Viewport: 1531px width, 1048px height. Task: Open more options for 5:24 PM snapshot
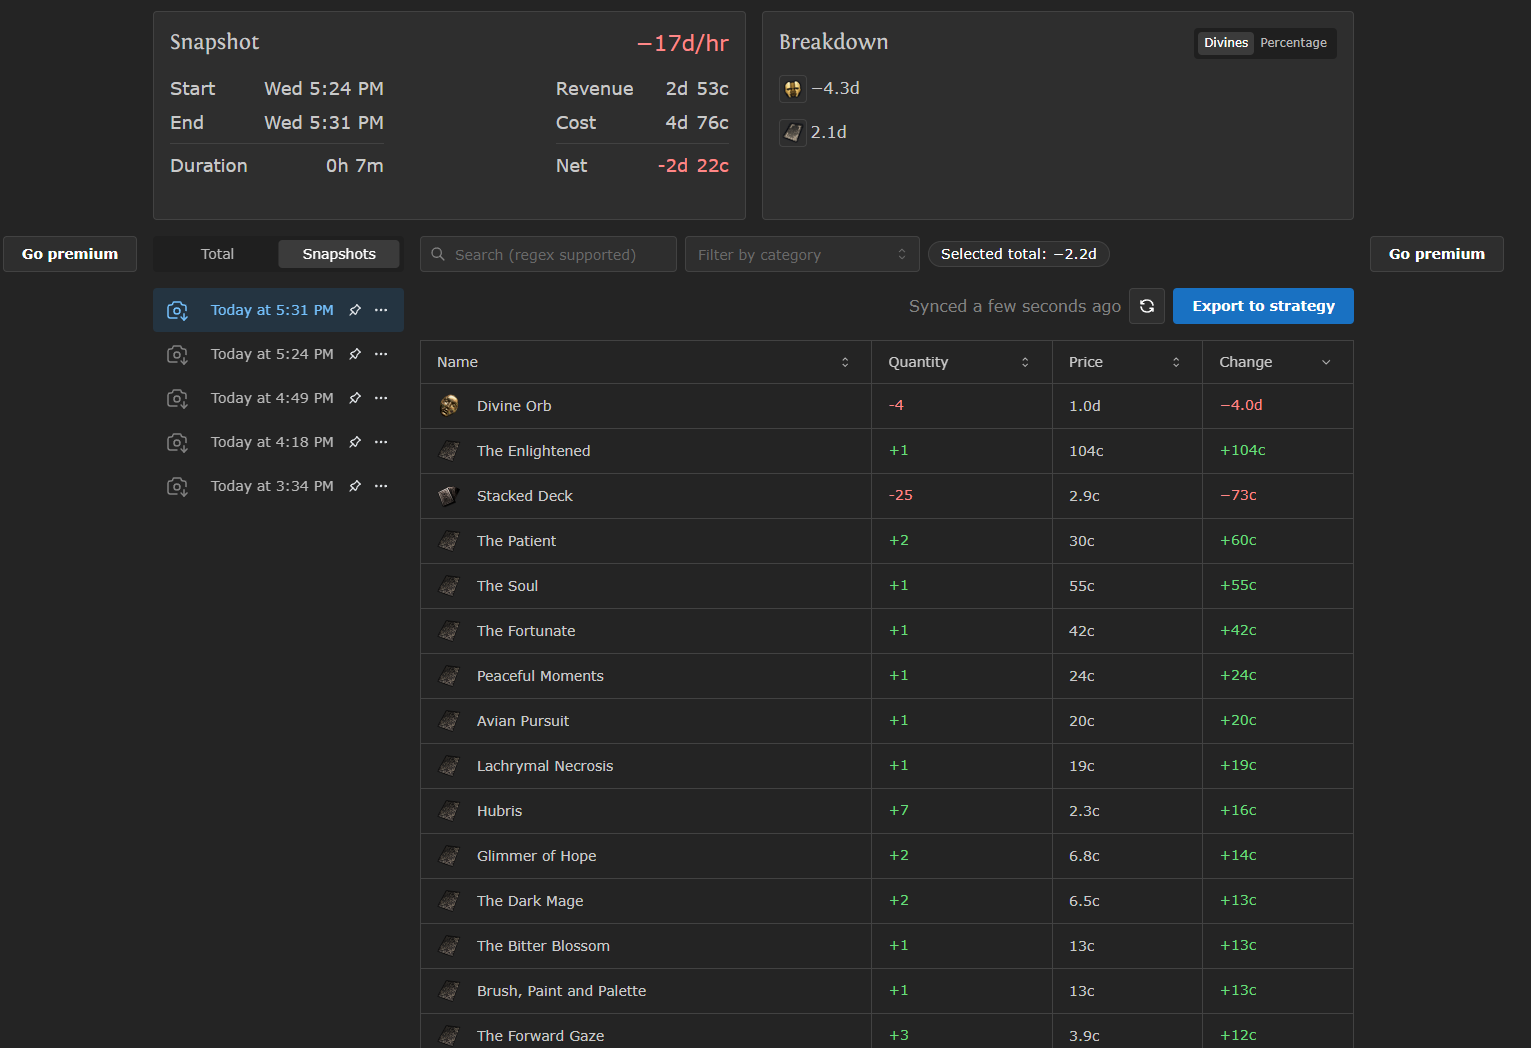(x=381, y=354)
